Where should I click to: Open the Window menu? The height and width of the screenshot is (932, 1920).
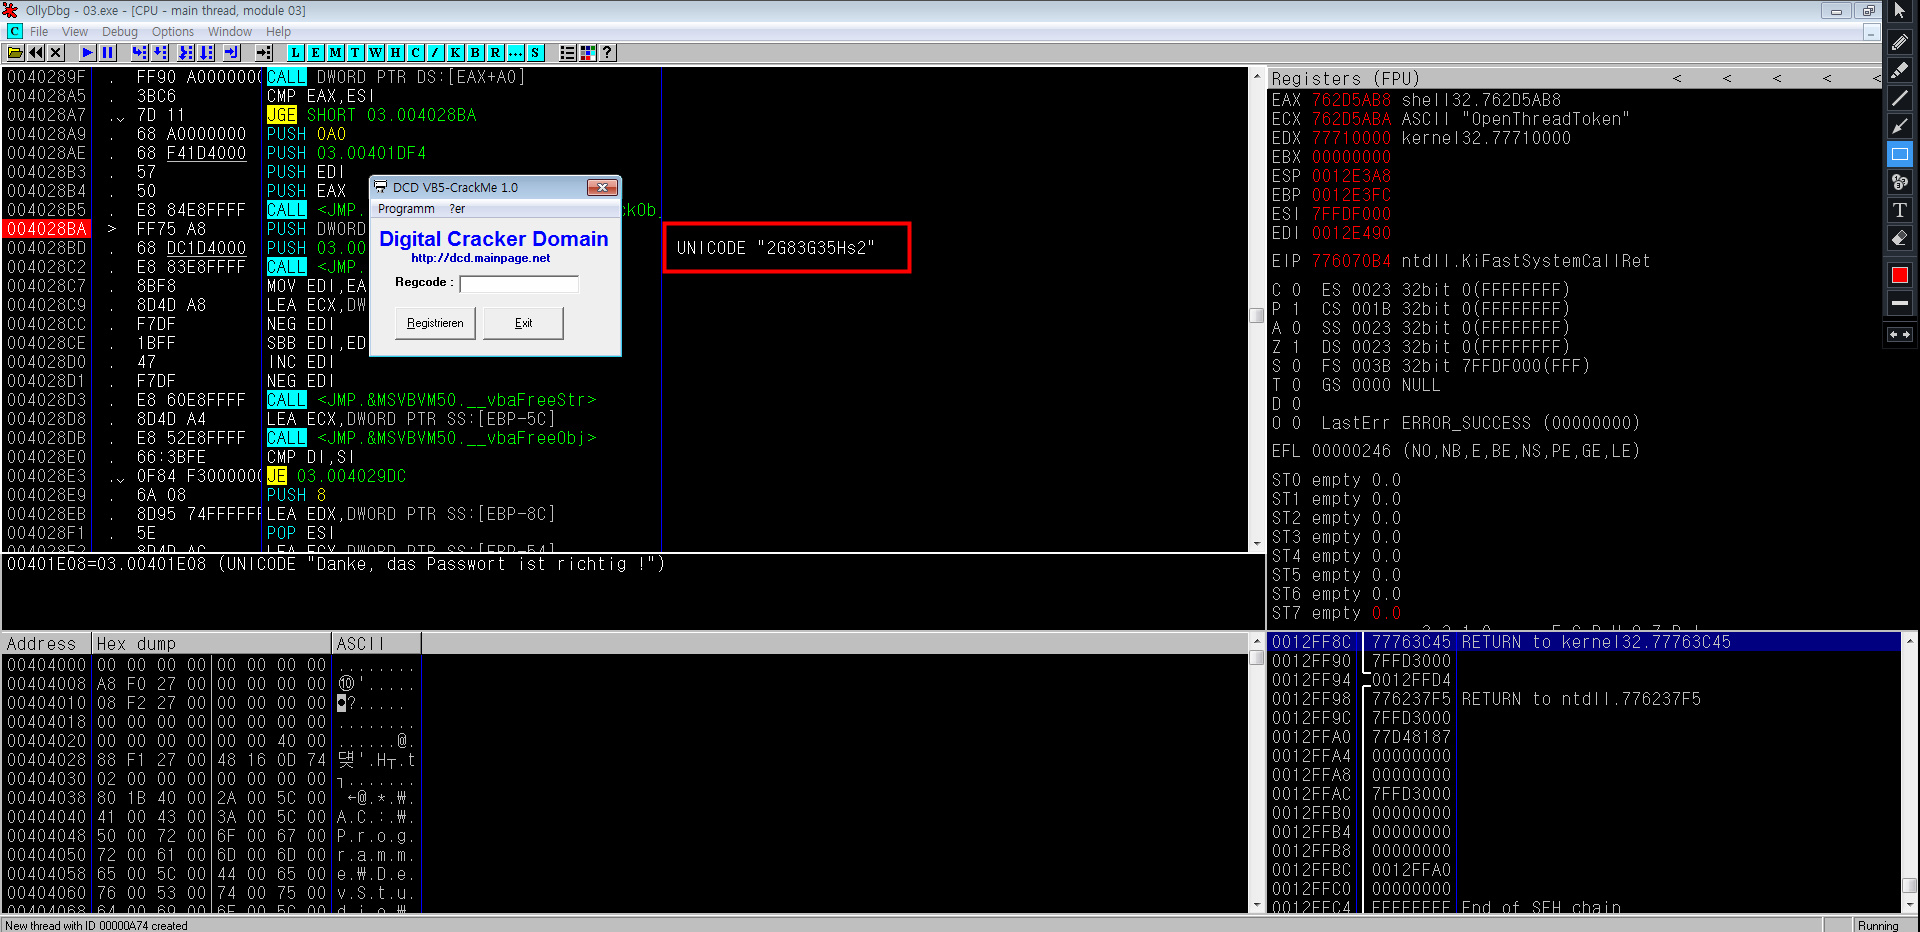pos(230,32)
